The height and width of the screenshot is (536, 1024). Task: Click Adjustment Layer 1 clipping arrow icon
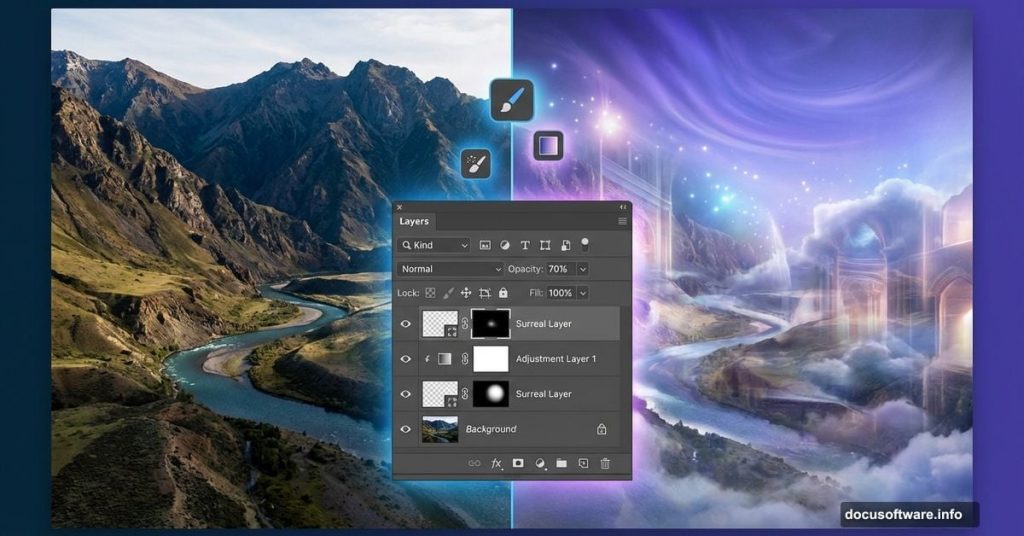pos(427,358)
